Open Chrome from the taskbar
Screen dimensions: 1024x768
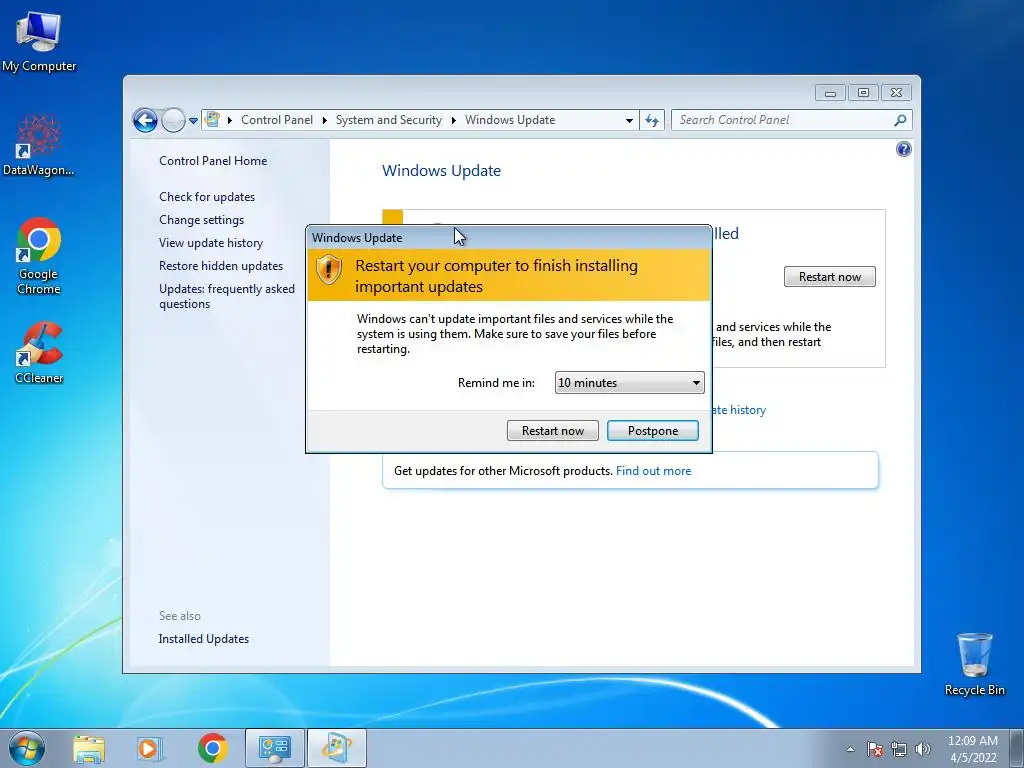(212, 748)
